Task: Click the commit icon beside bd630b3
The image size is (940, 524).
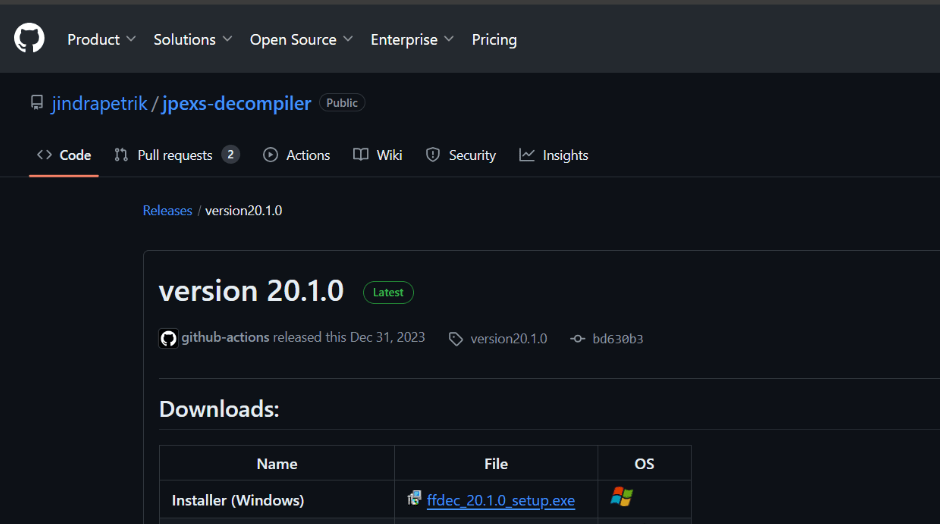Action: (x=577, y=339)
